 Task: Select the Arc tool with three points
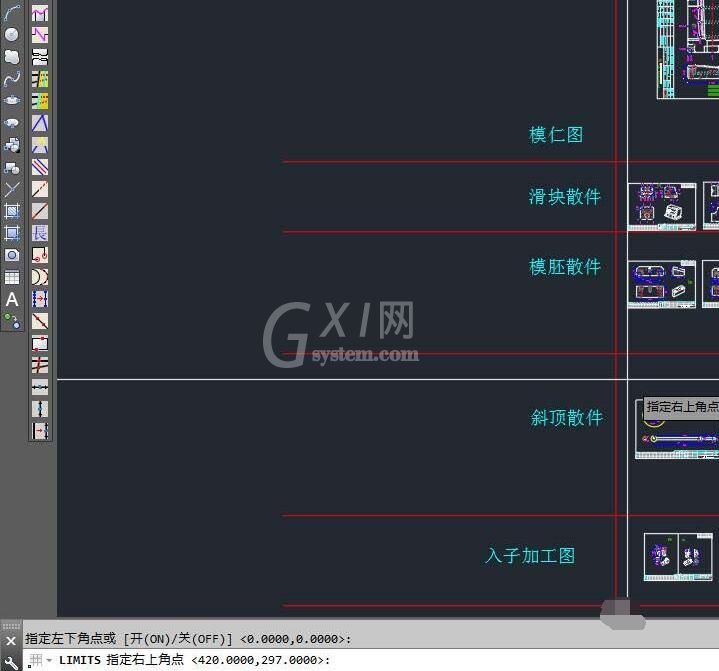click(12, 12)
